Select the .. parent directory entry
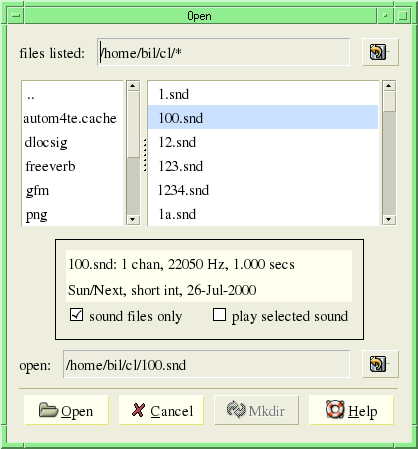The width and height of the screenshot is (418, 449). click(72, 95)
